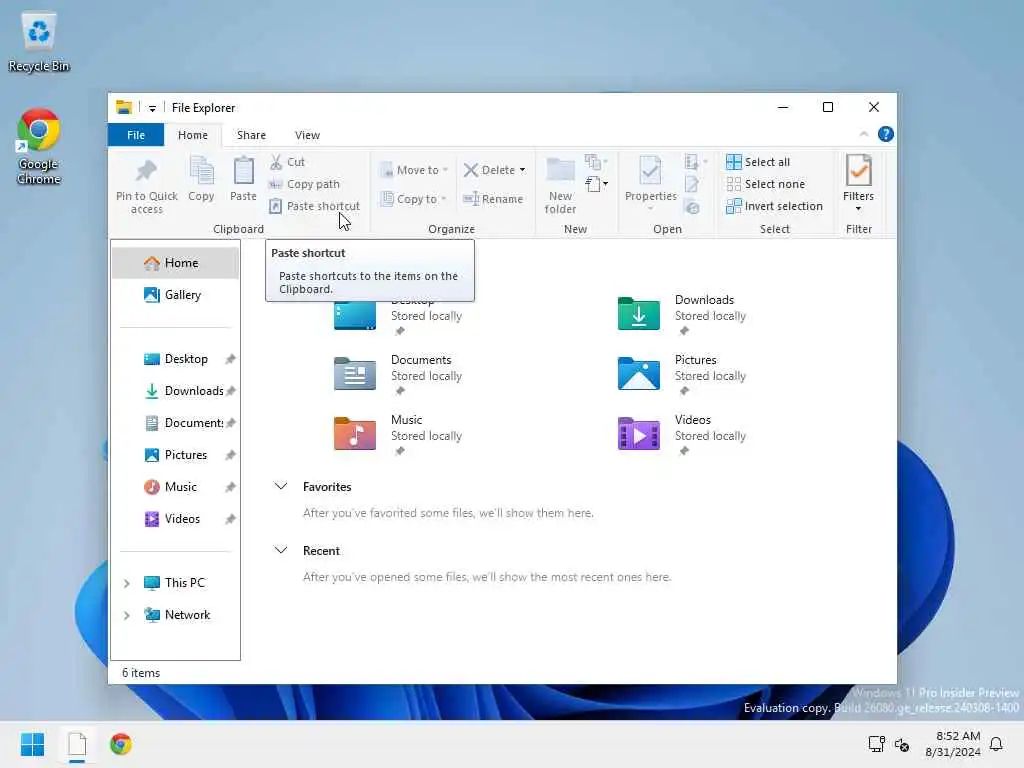Select Documents in navigation pane
The height and width of the screenshot is (768, 1024).
click(x=176, y=423)
